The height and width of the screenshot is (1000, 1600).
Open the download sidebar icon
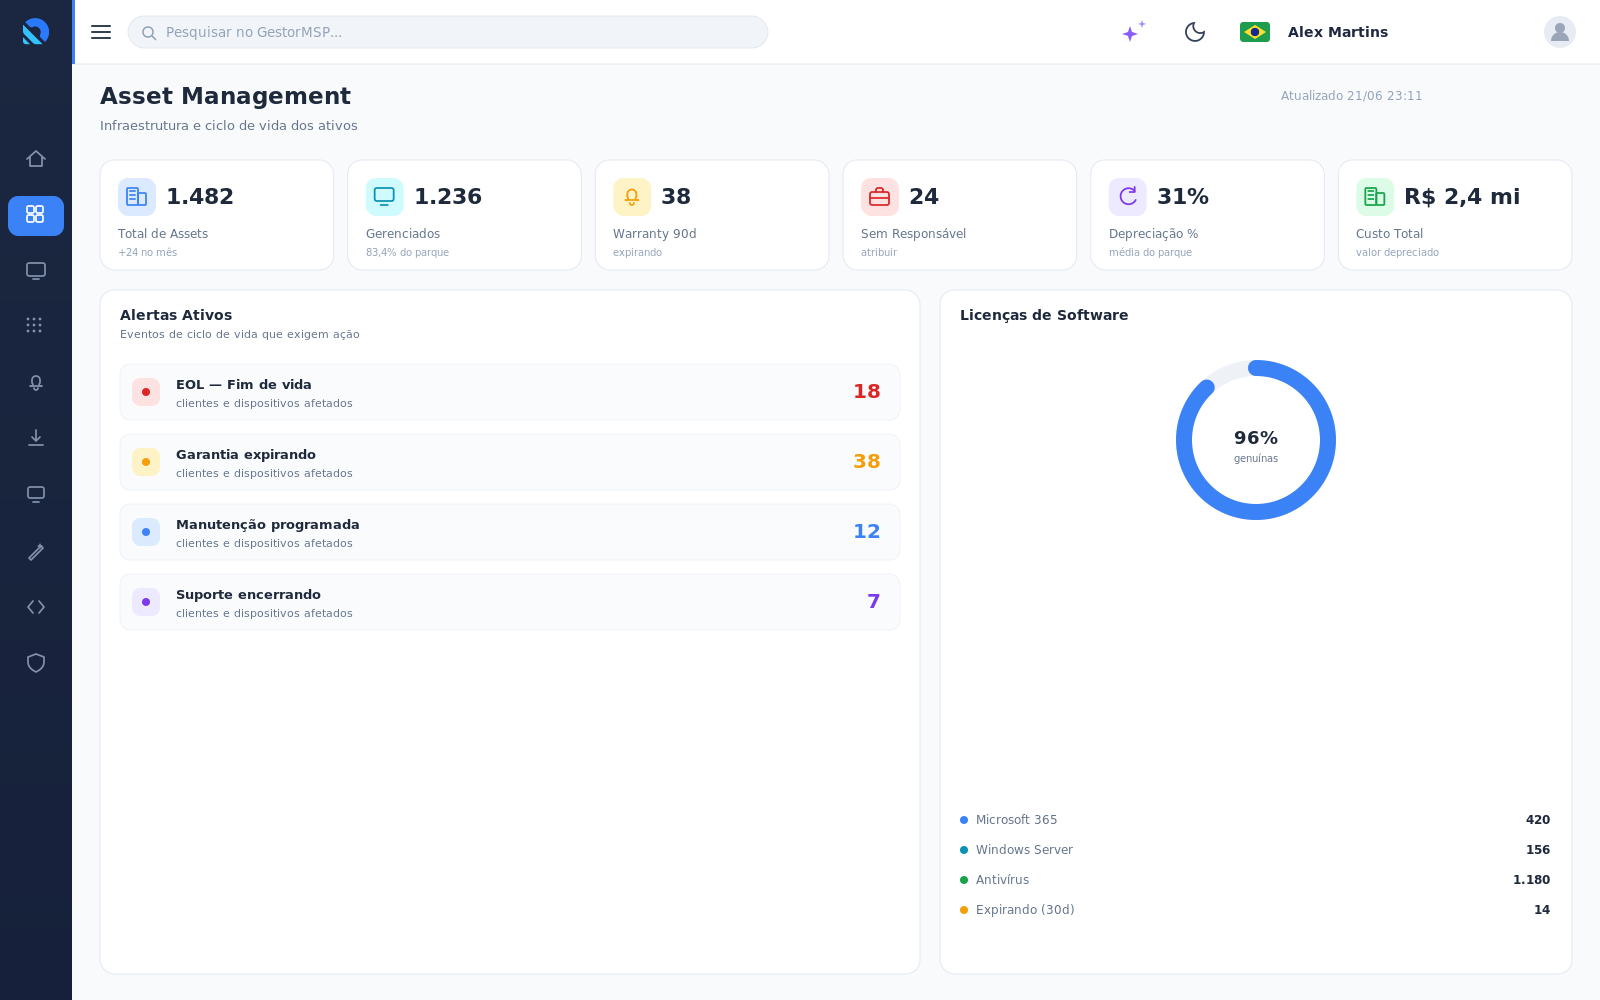click(x=36, y=438)
